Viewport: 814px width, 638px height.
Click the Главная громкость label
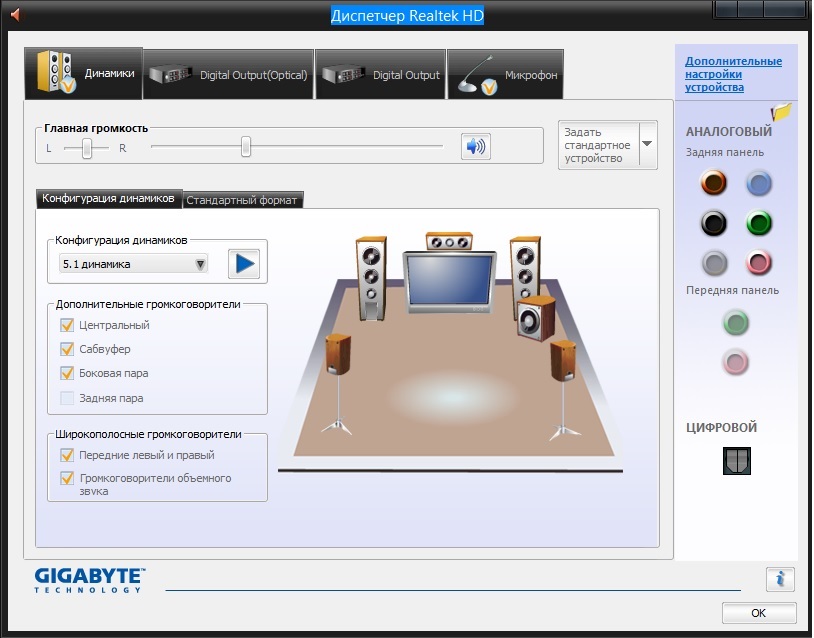pos(96,128)
